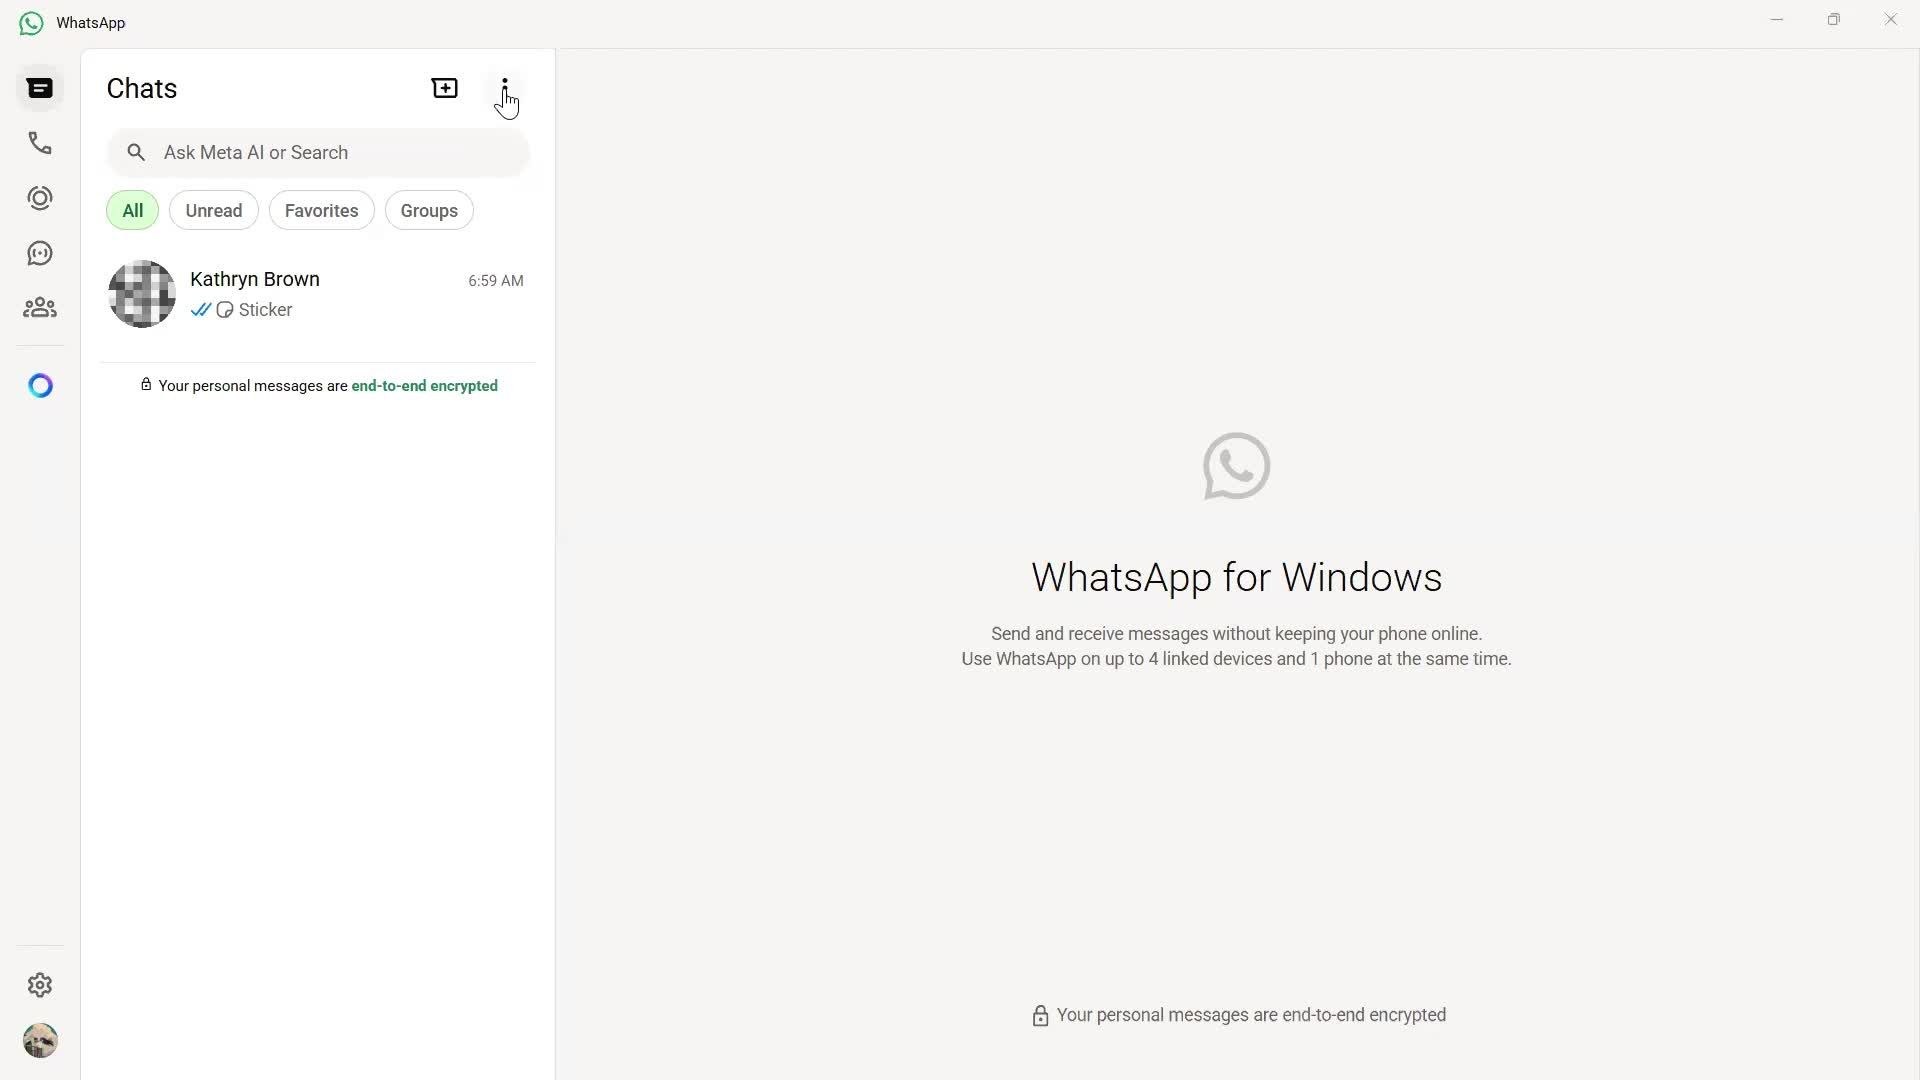Launch Meta AI from the sidebar
The width and height of the screenshot is (1920, 1080).
pos(39,385)
